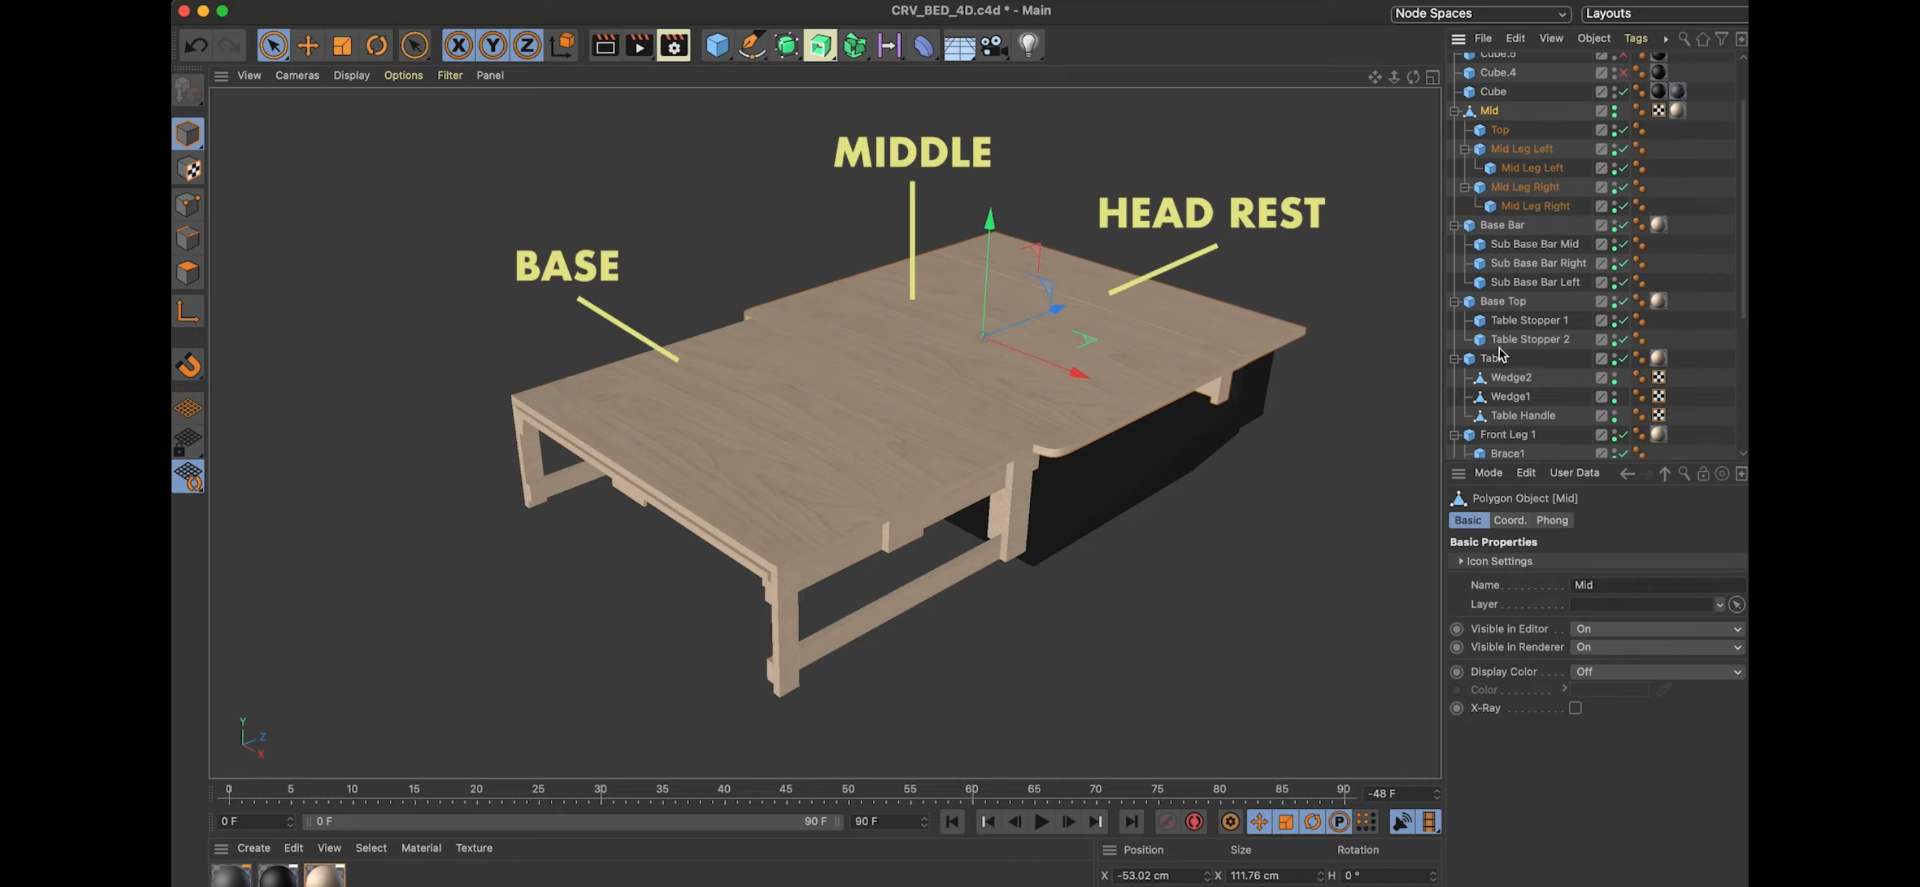This screenshot has width=1920, height=887.
Task: Select the Scale tool
Action: [x=342, y=45]
